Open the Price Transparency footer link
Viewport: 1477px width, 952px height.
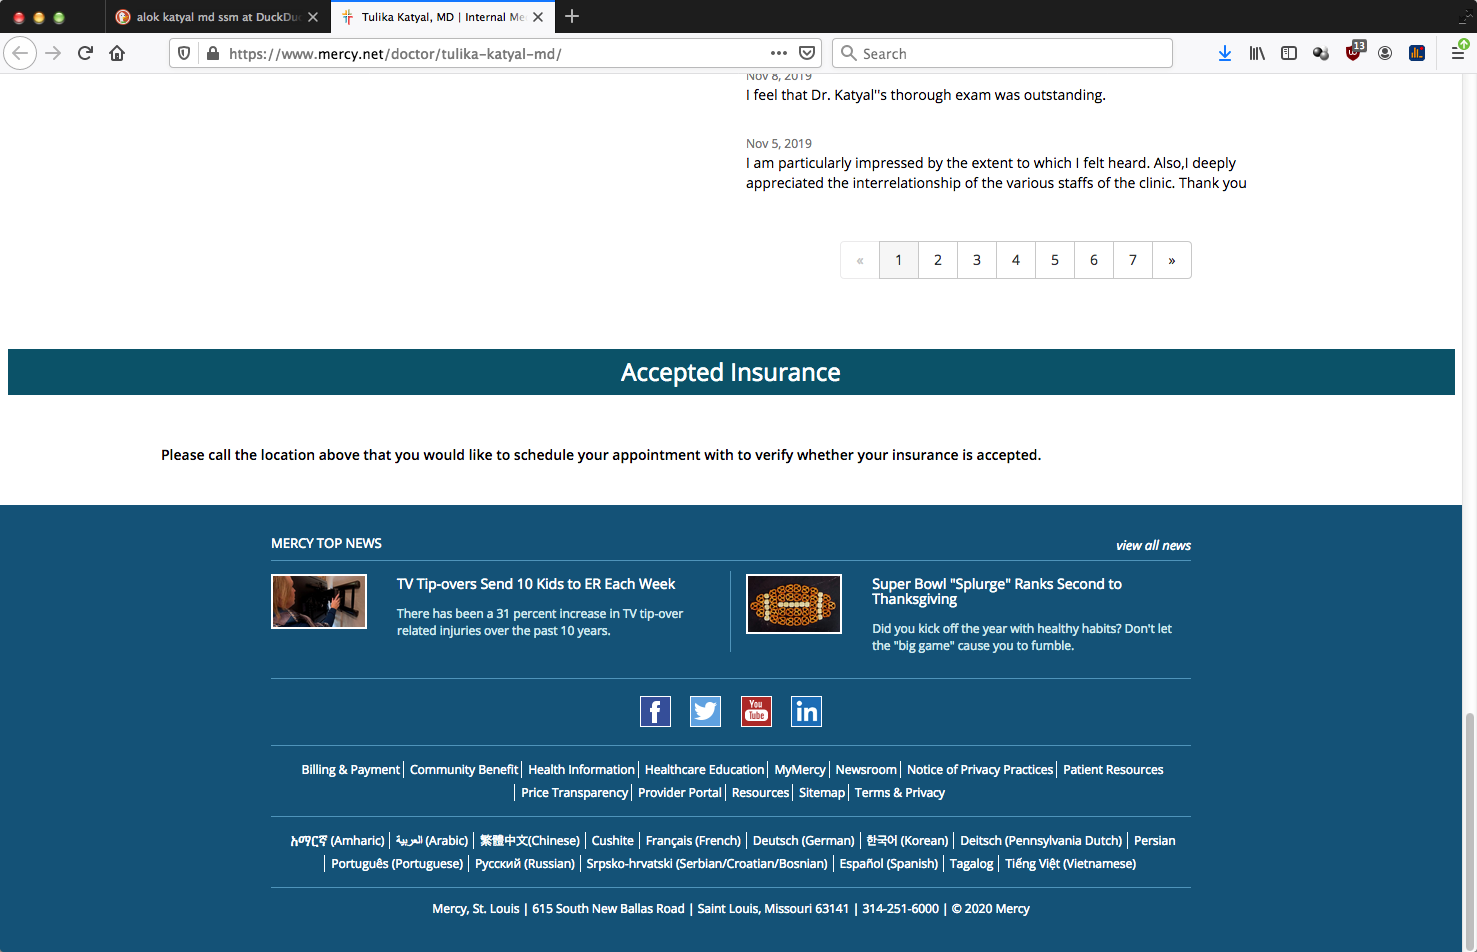pos(574,793)
